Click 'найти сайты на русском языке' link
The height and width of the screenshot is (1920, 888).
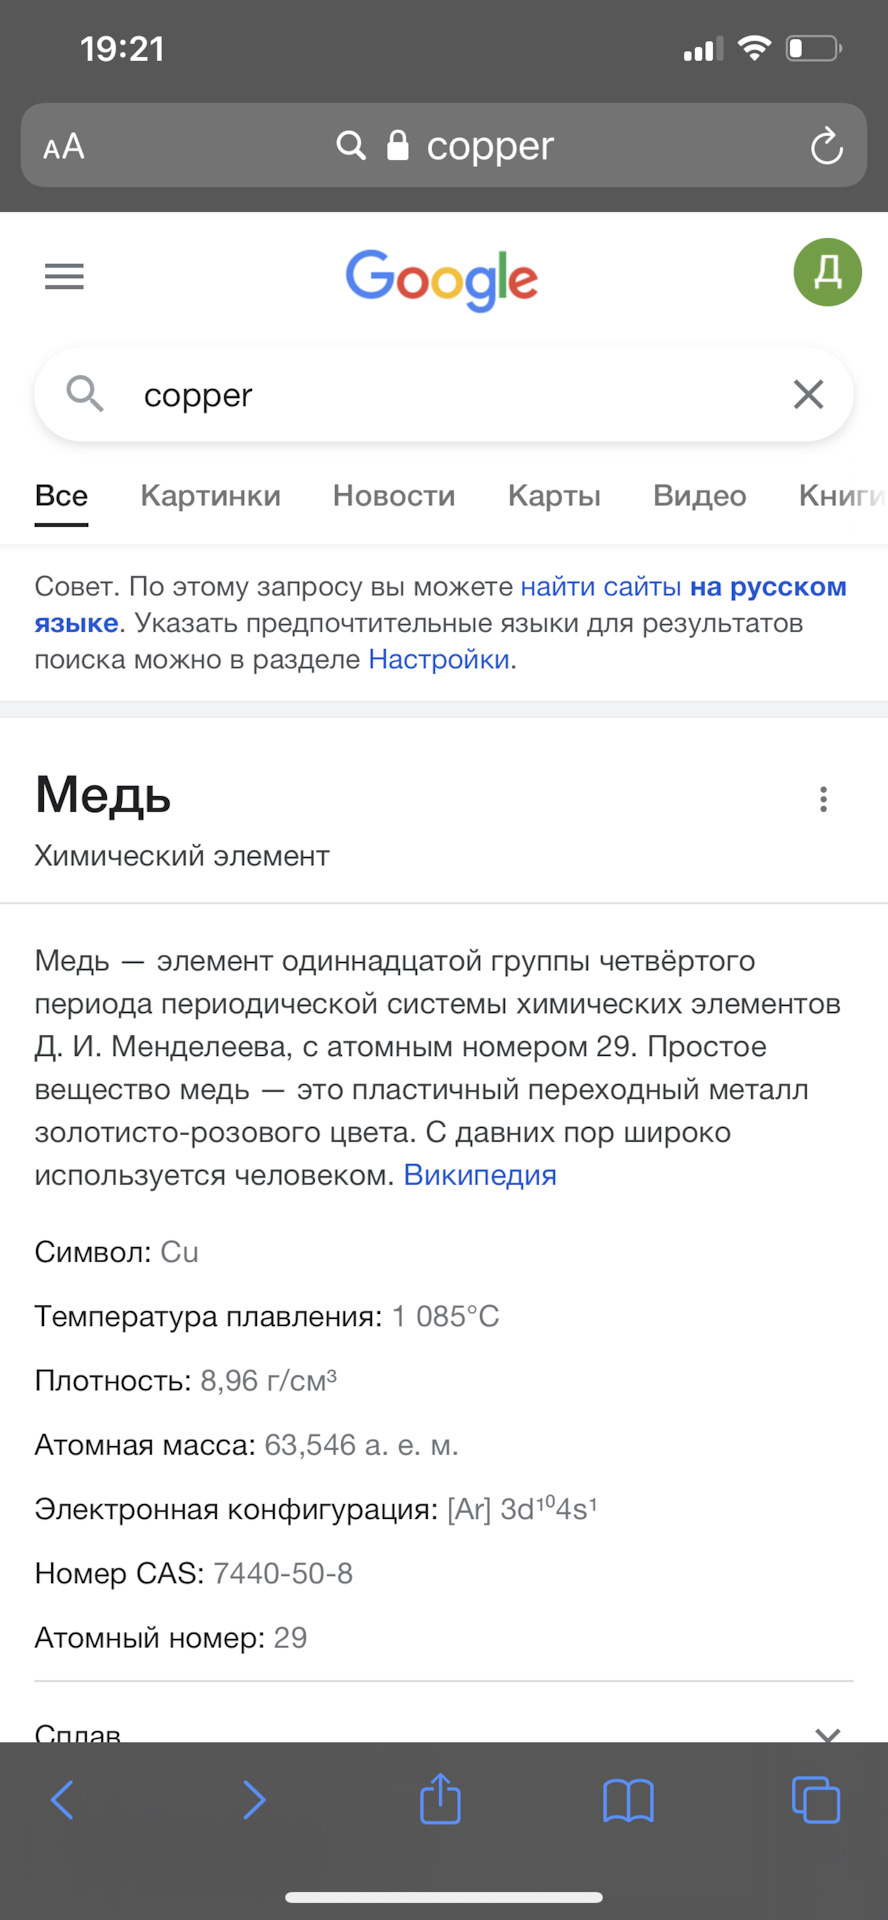pyautogui.click(x=440, y=604)
